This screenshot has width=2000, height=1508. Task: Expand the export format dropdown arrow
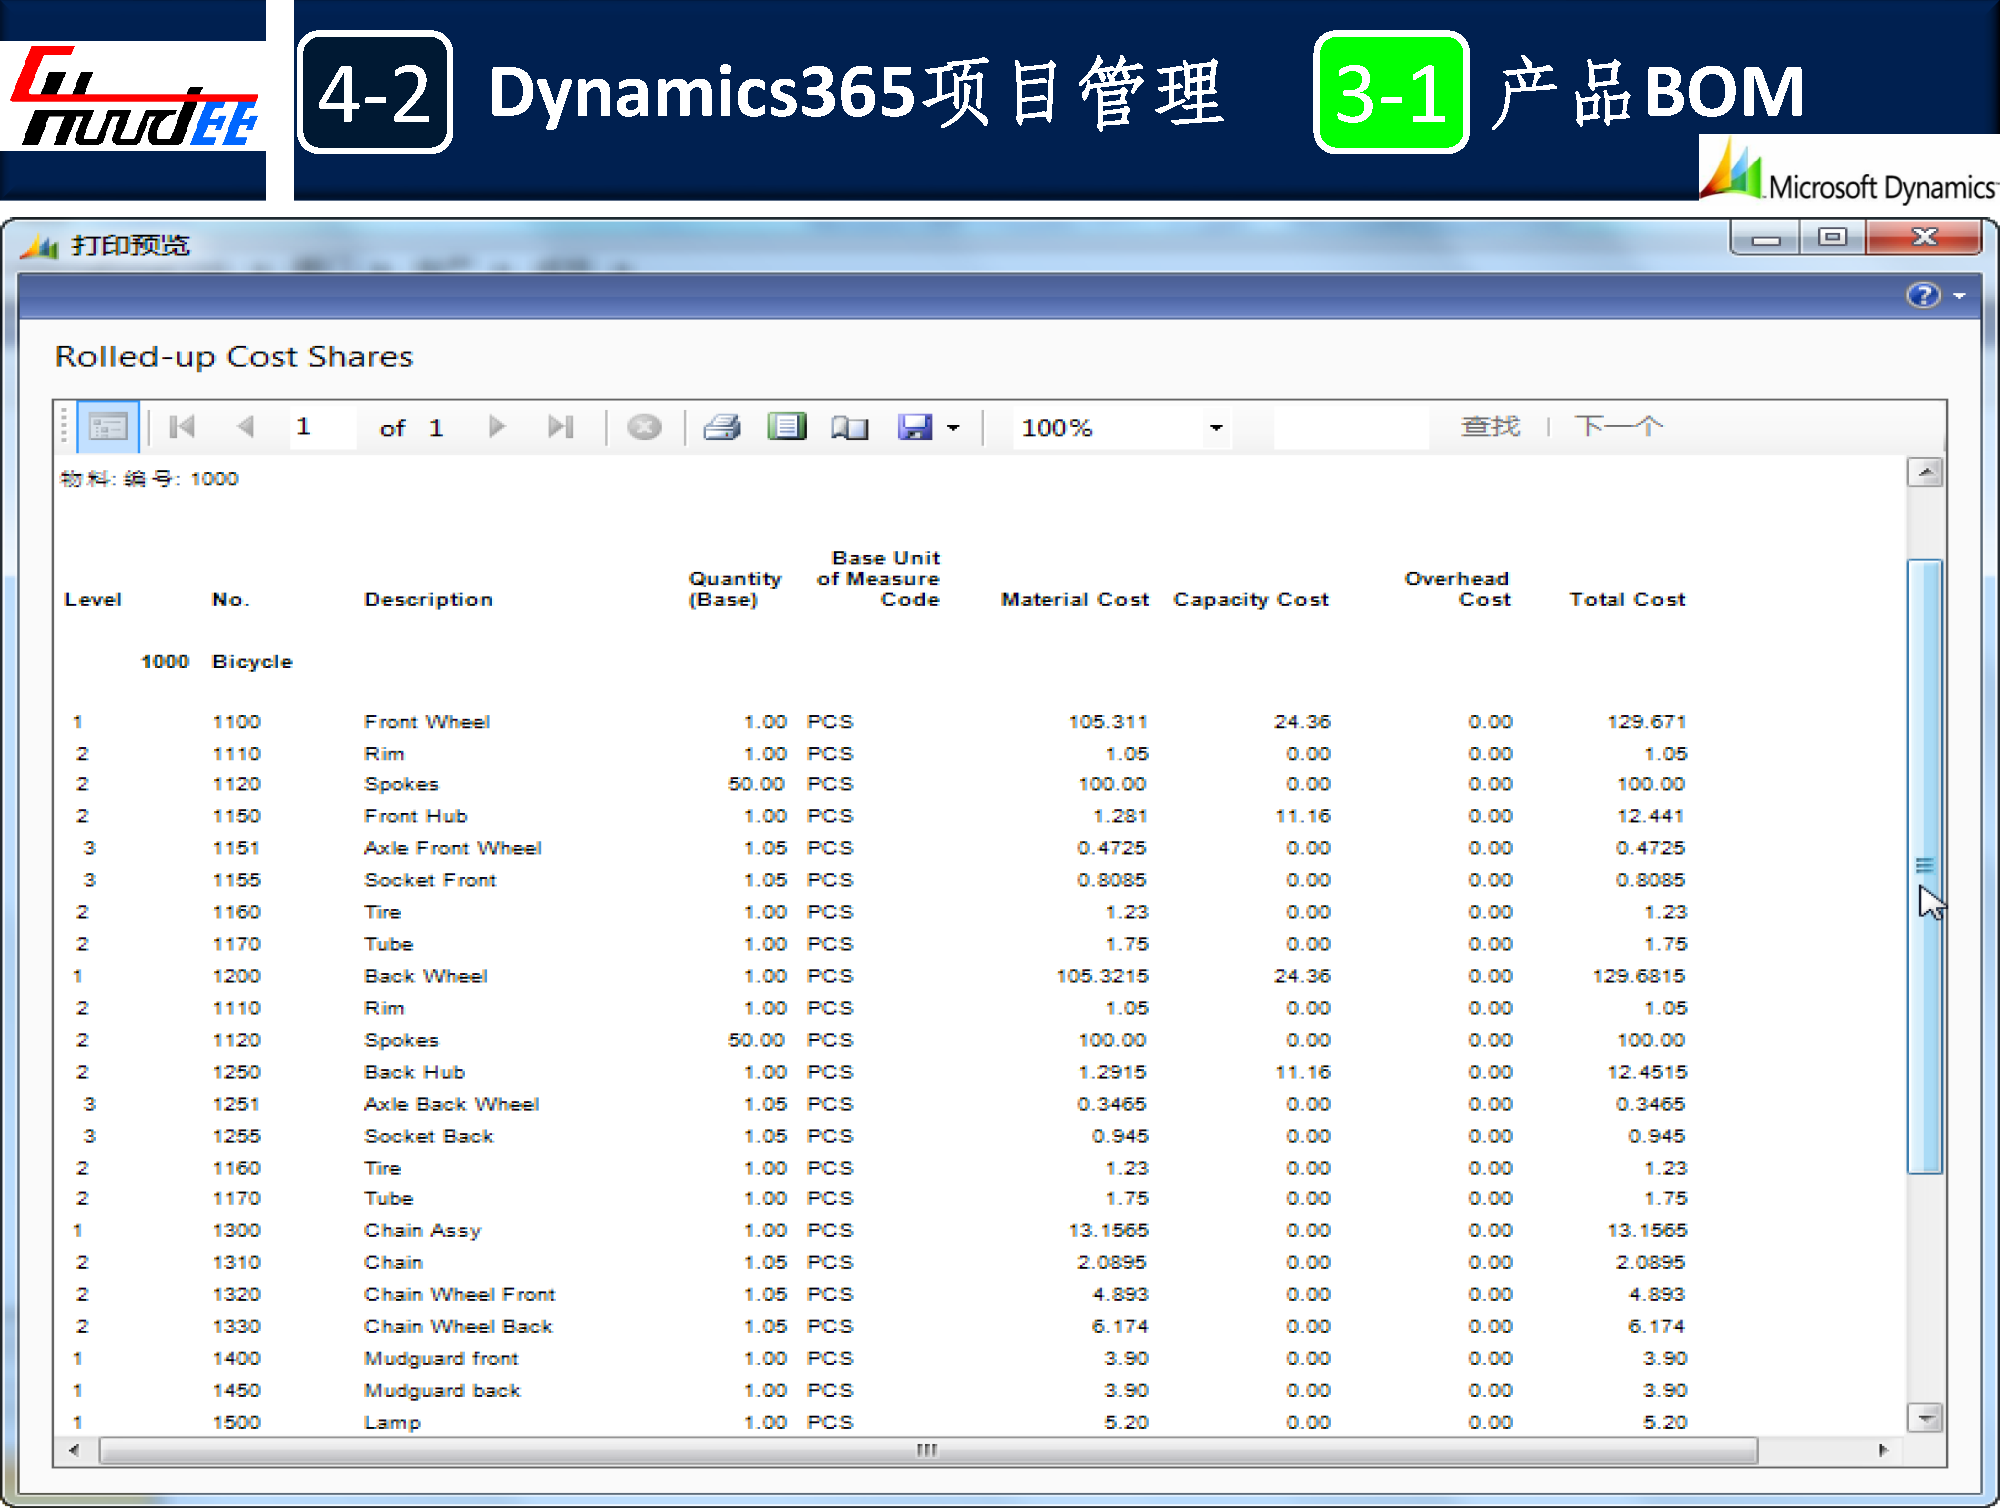point(953,428)
